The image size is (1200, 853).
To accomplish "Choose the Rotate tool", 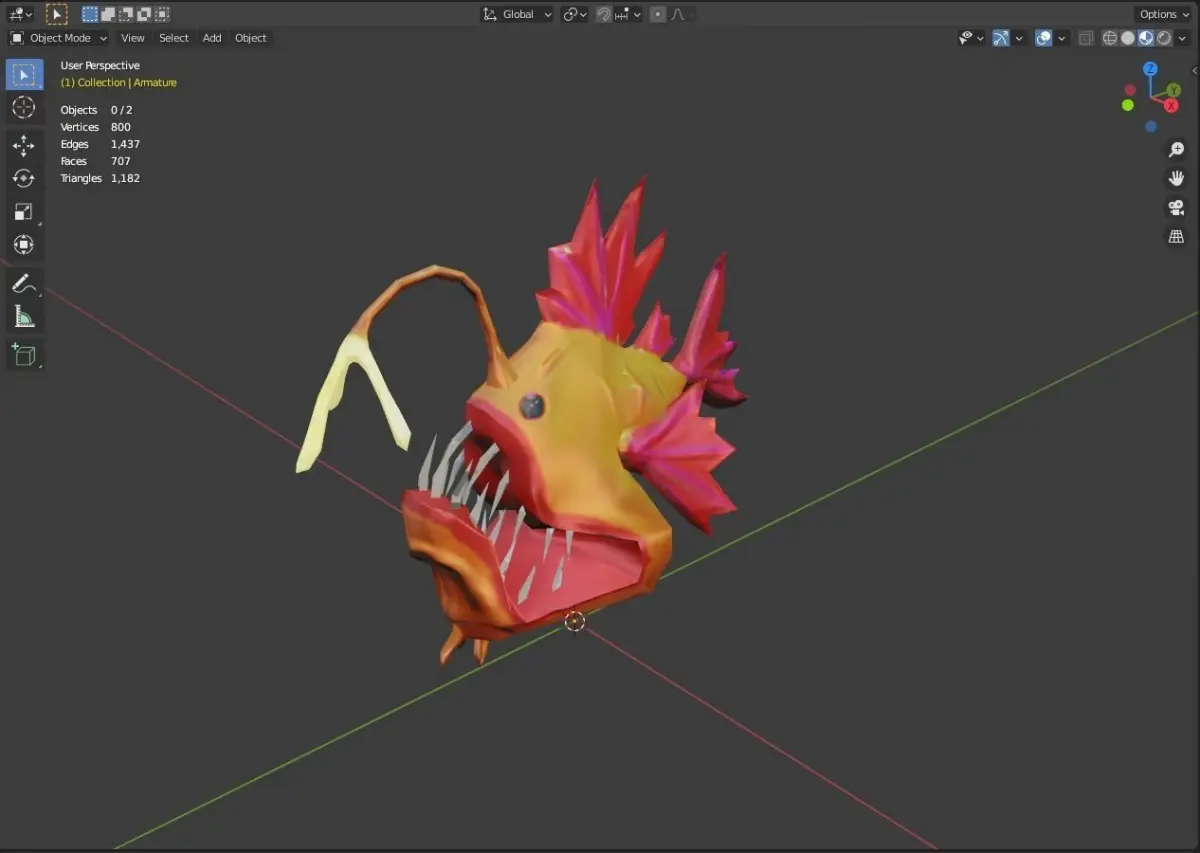I will [24, 179].
